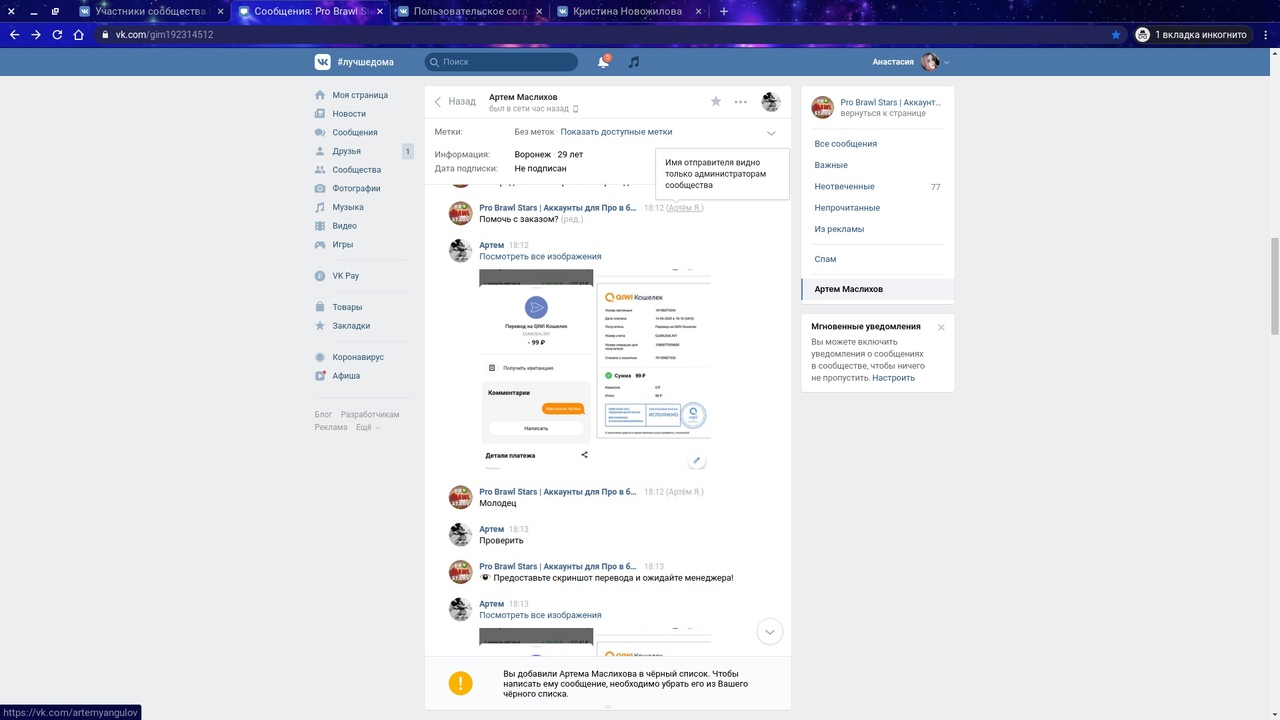
Task: Click the edit pencil on the image
Action: coord(697,461)
